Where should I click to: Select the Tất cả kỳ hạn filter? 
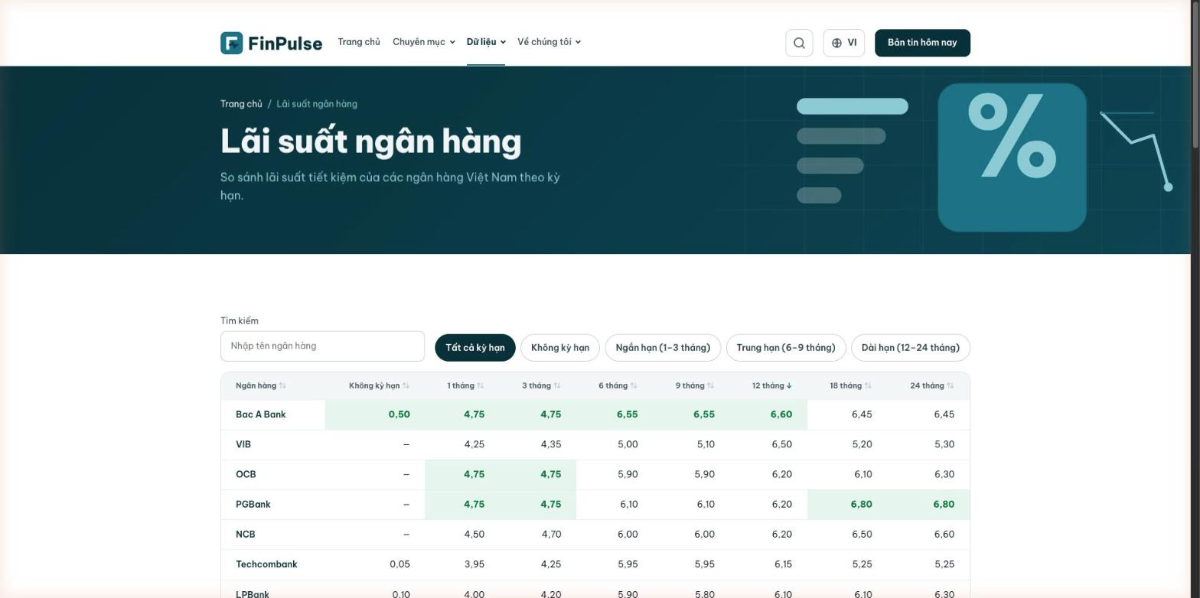[475, 348]
